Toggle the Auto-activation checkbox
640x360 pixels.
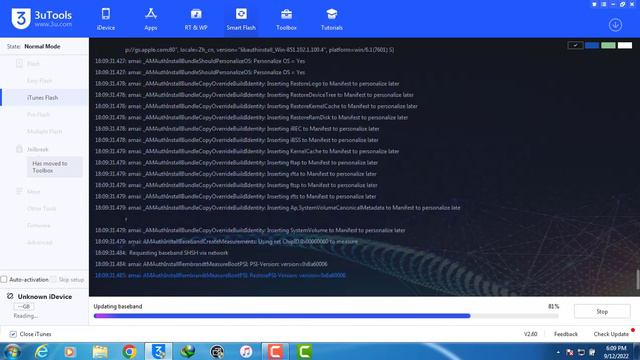(x=4, y=280)
